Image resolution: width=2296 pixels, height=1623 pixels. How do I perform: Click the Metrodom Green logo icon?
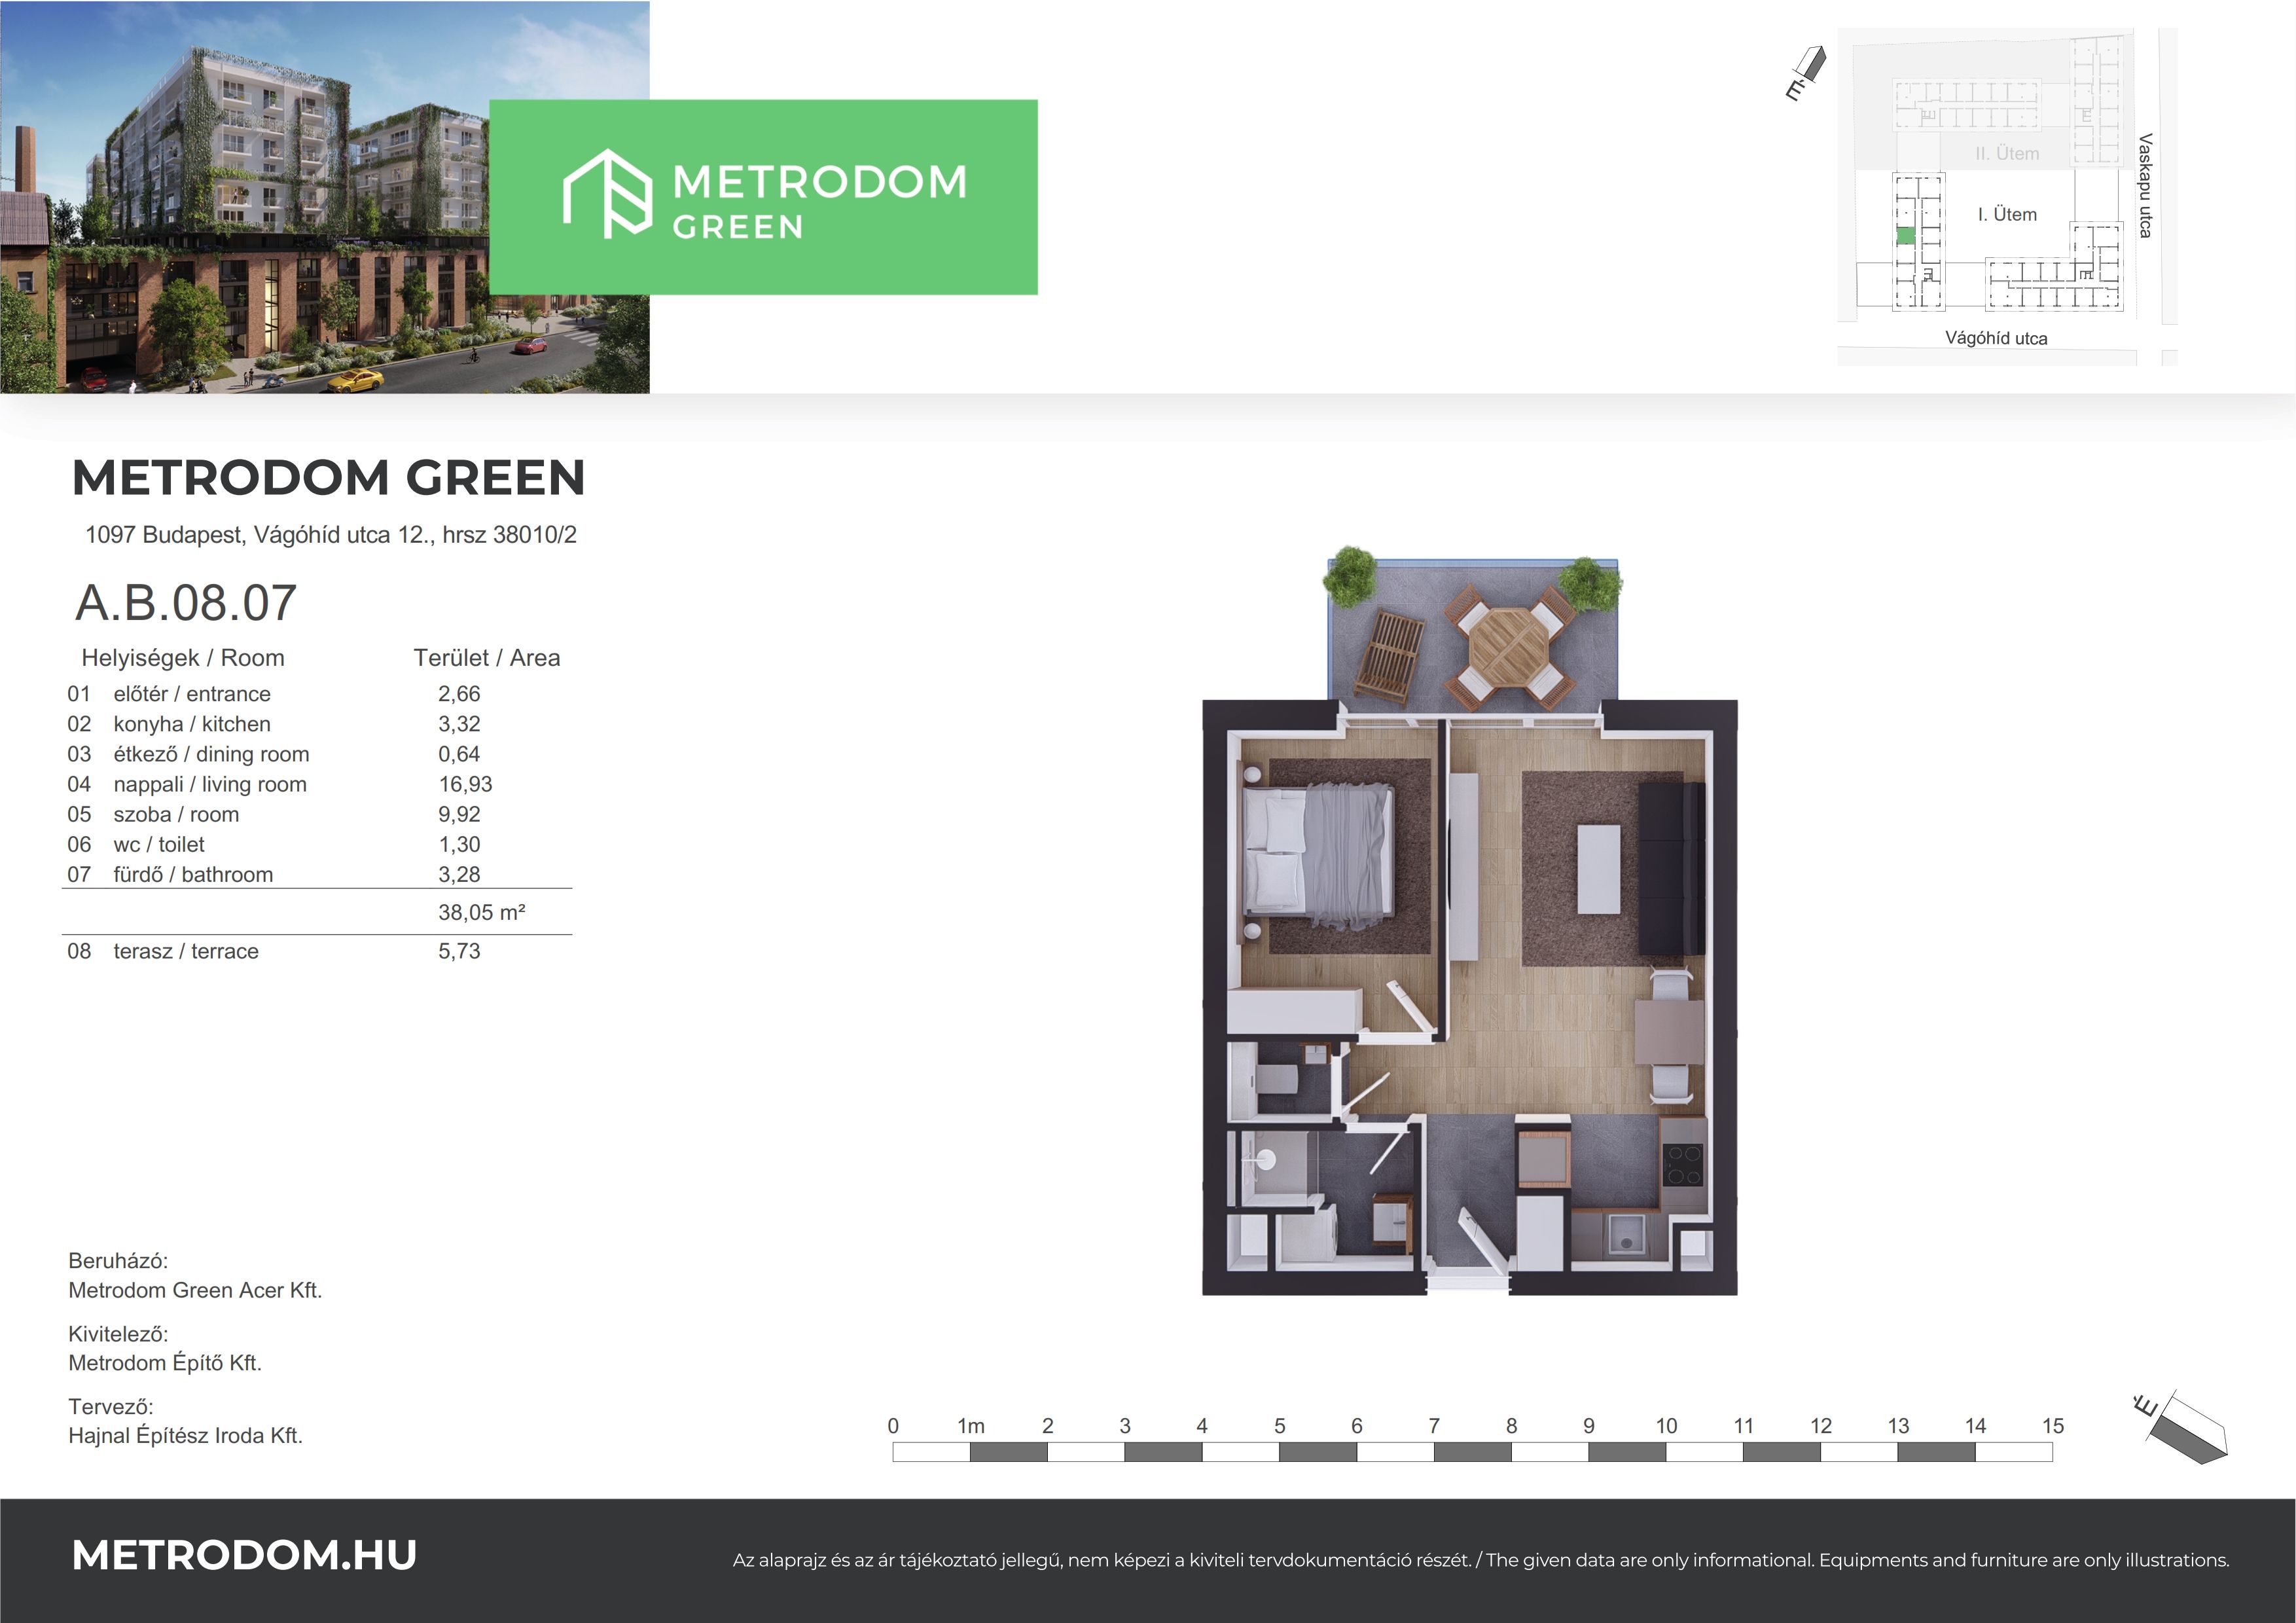pyautogui.click(x=608, y=194)
